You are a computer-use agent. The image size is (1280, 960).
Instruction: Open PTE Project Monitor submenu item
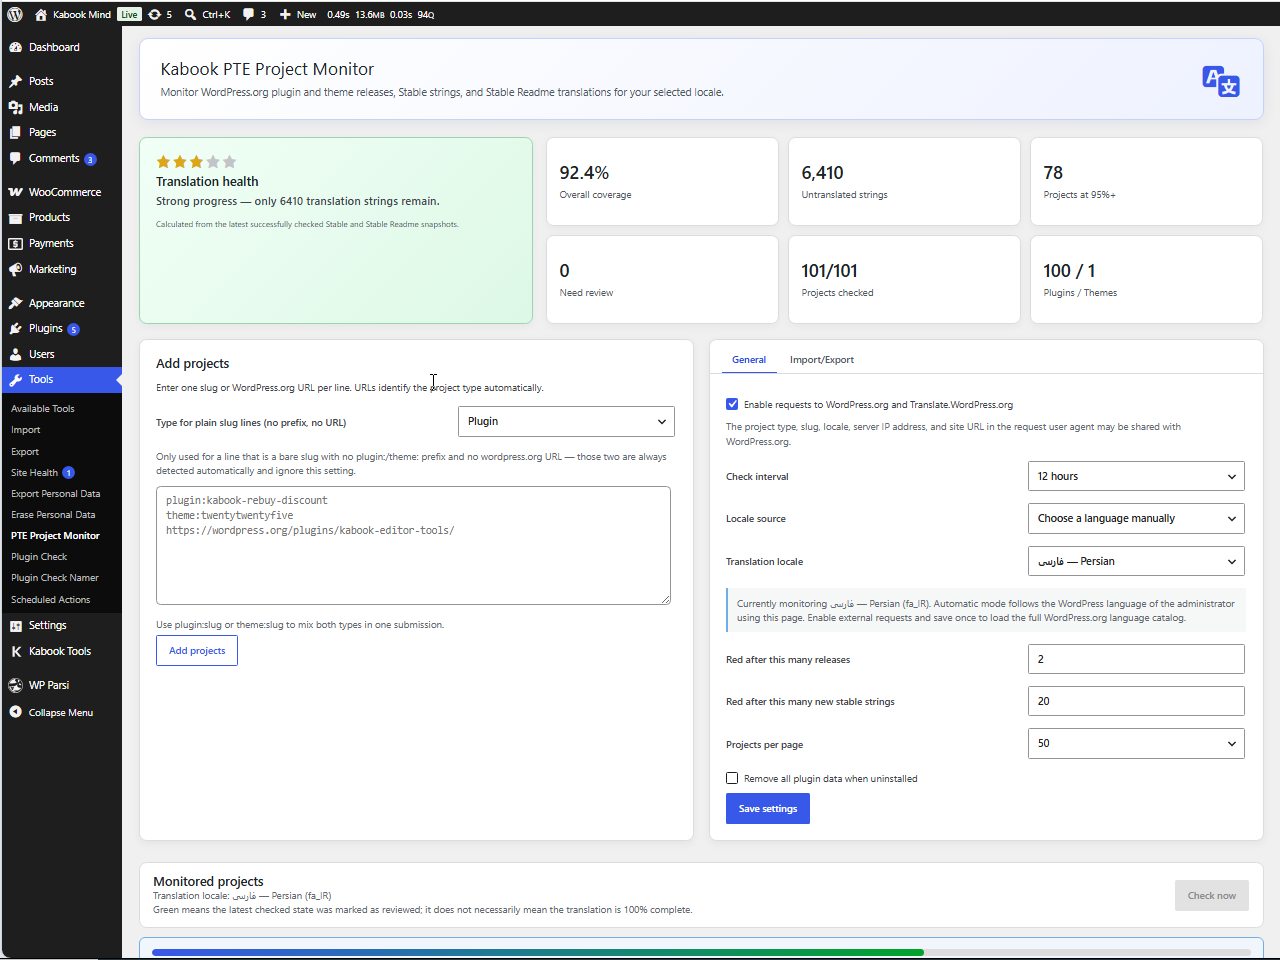(55, 535)
